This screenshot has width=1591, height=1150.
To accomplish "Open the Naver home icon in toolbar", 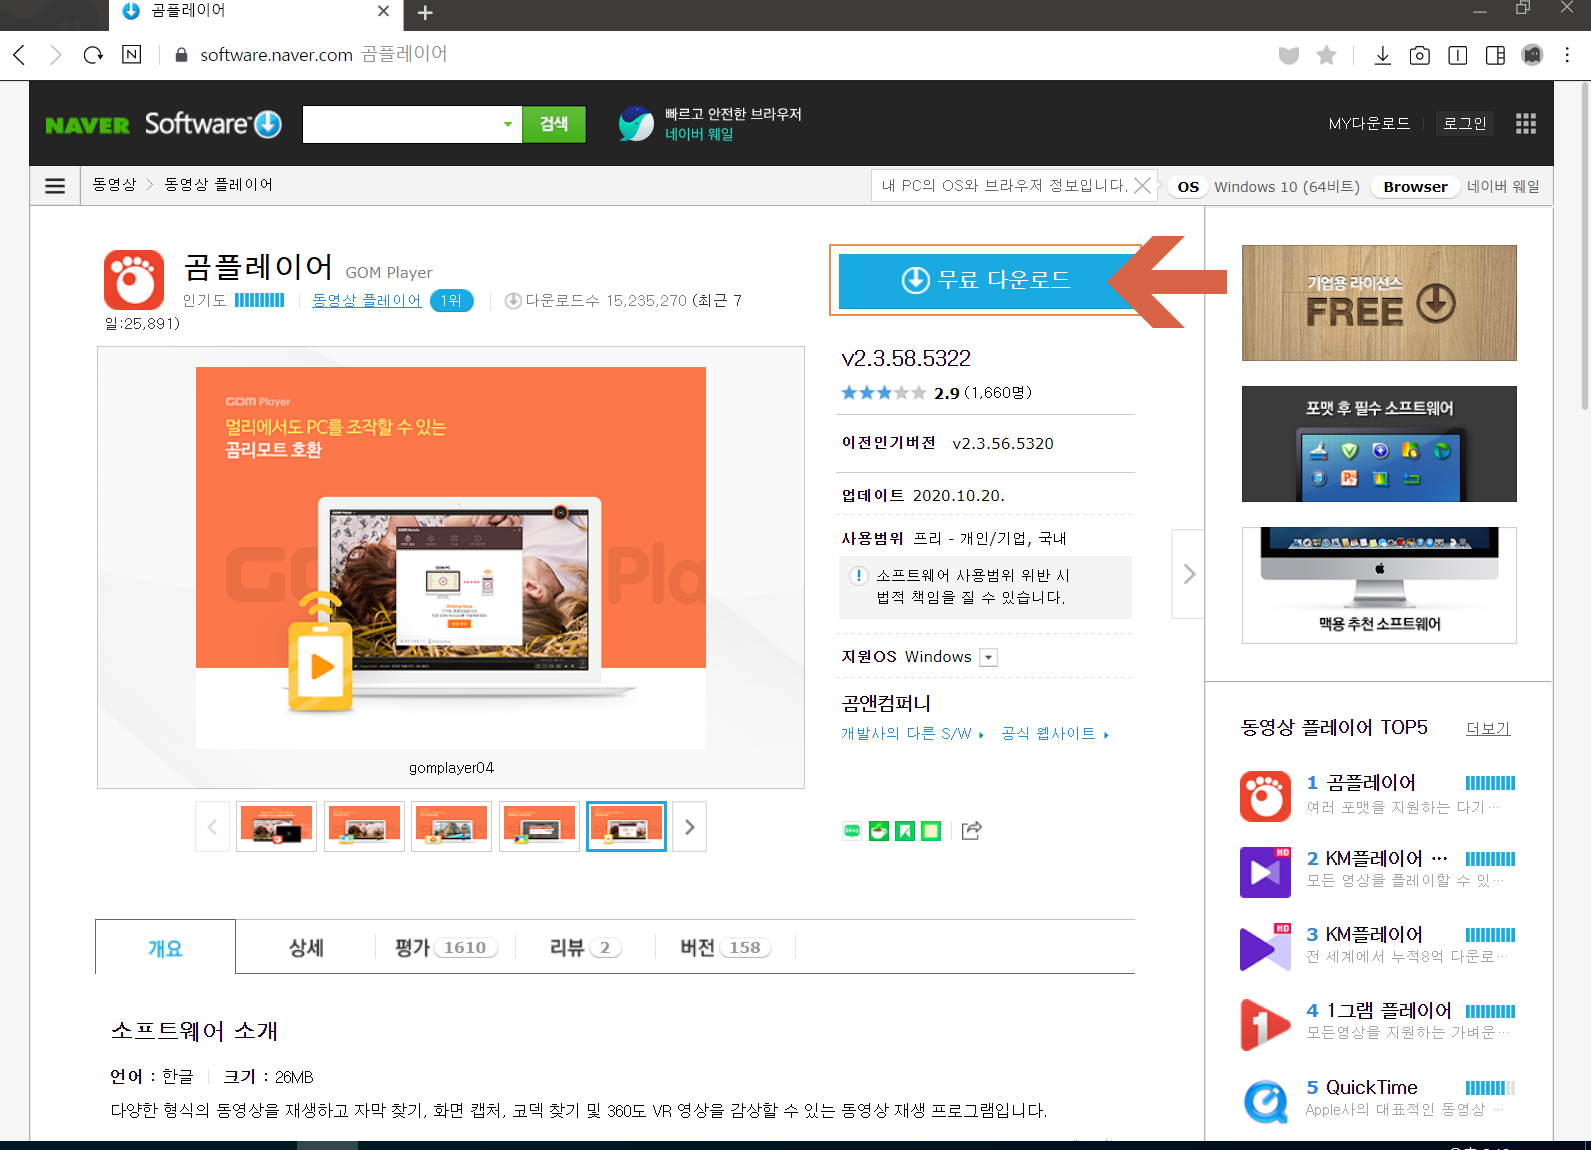I will click(x=132, y=55).
